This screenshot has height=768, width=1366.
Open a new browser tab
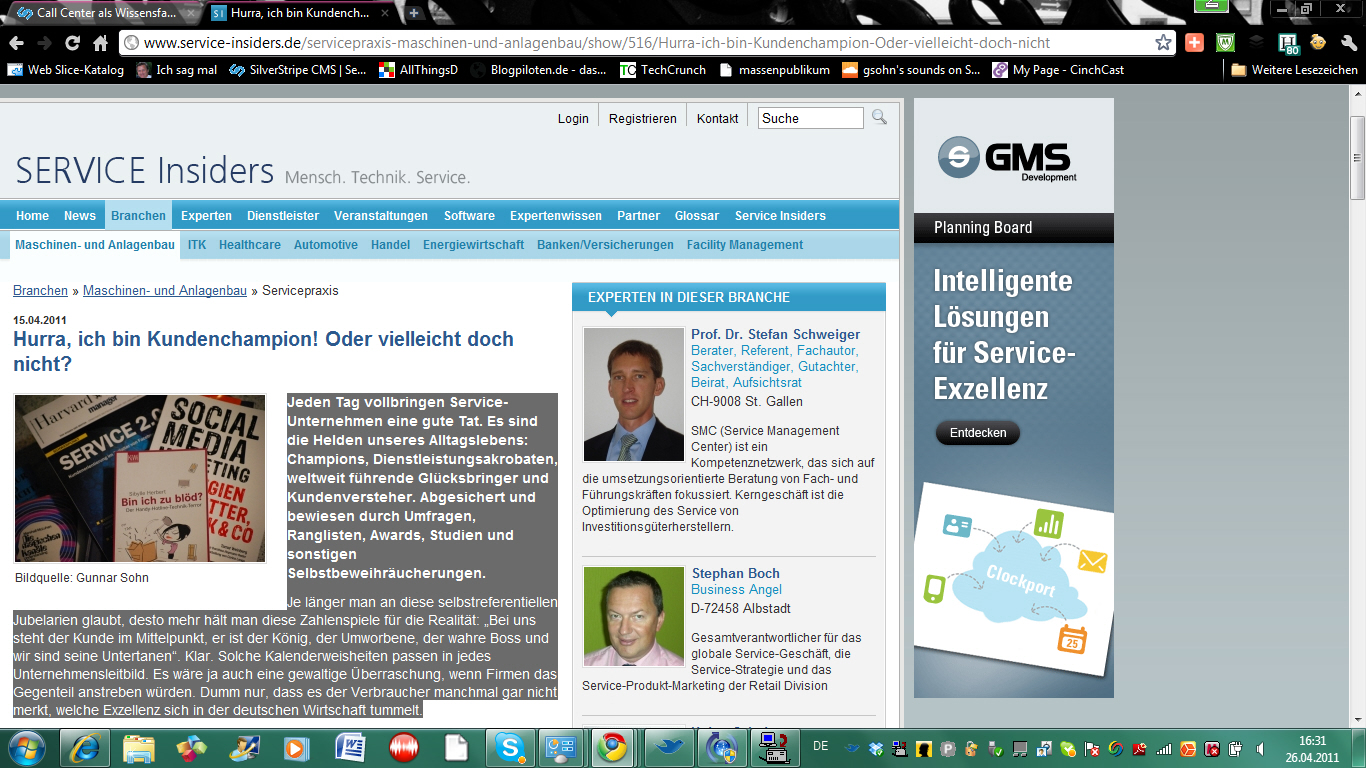(414, 13)
